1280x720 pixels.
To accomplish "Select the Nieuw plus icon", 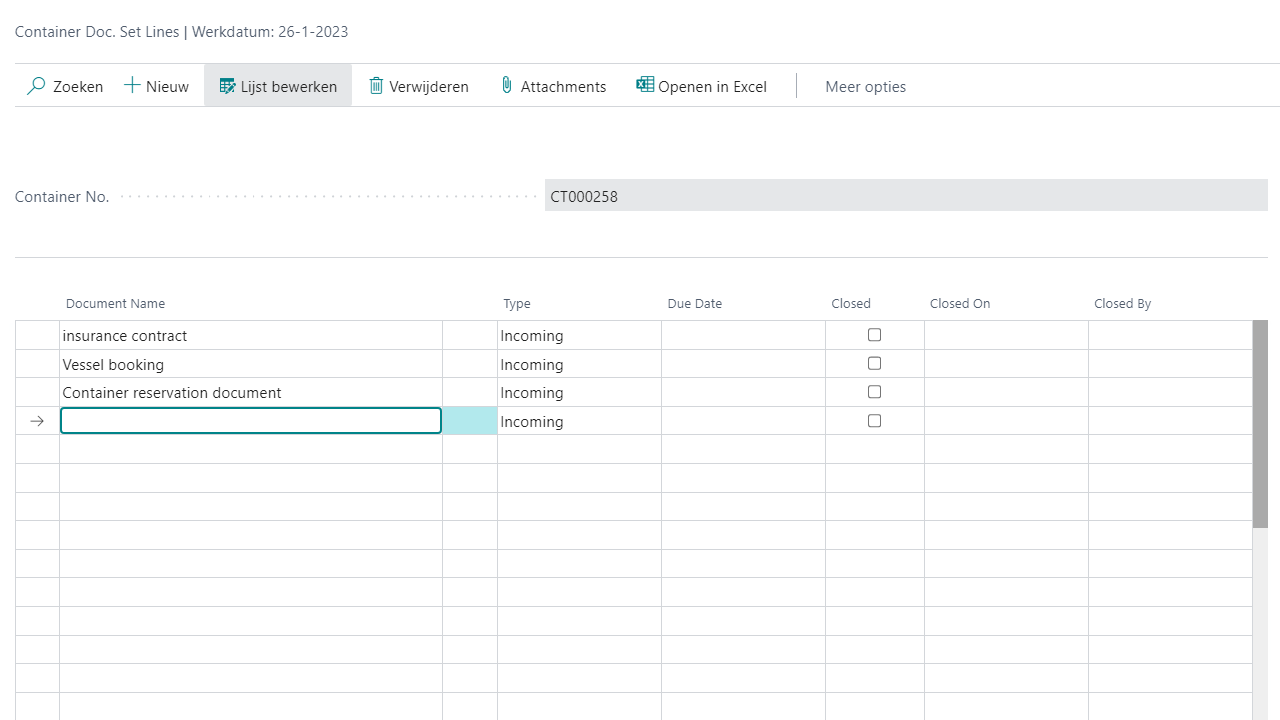I will click(129, 85).
